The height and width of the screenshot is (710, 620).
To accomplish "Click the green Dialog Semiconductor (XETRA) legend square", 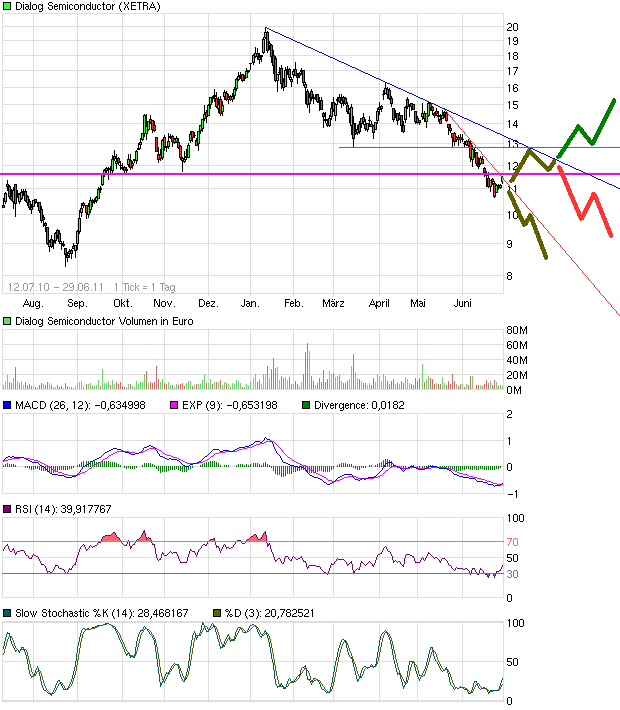I will (7, 6).
